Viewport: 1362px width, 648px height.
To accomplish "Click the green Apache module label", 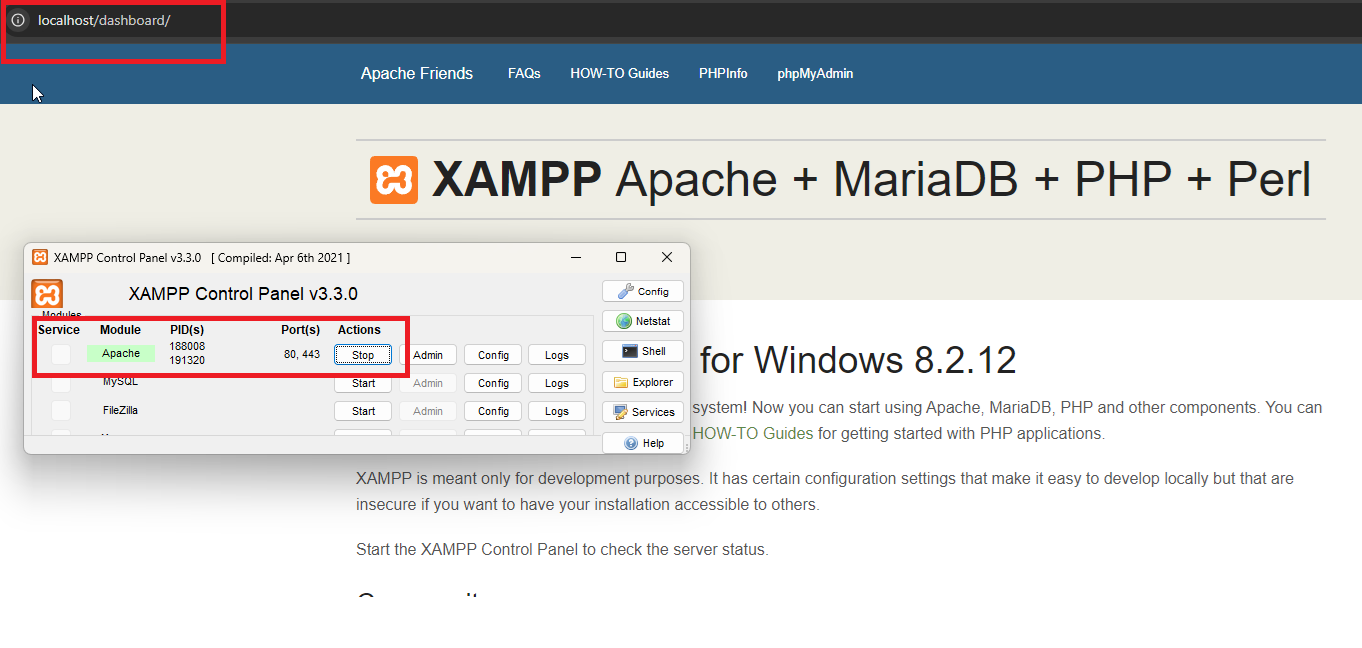I will pos(121,353).
